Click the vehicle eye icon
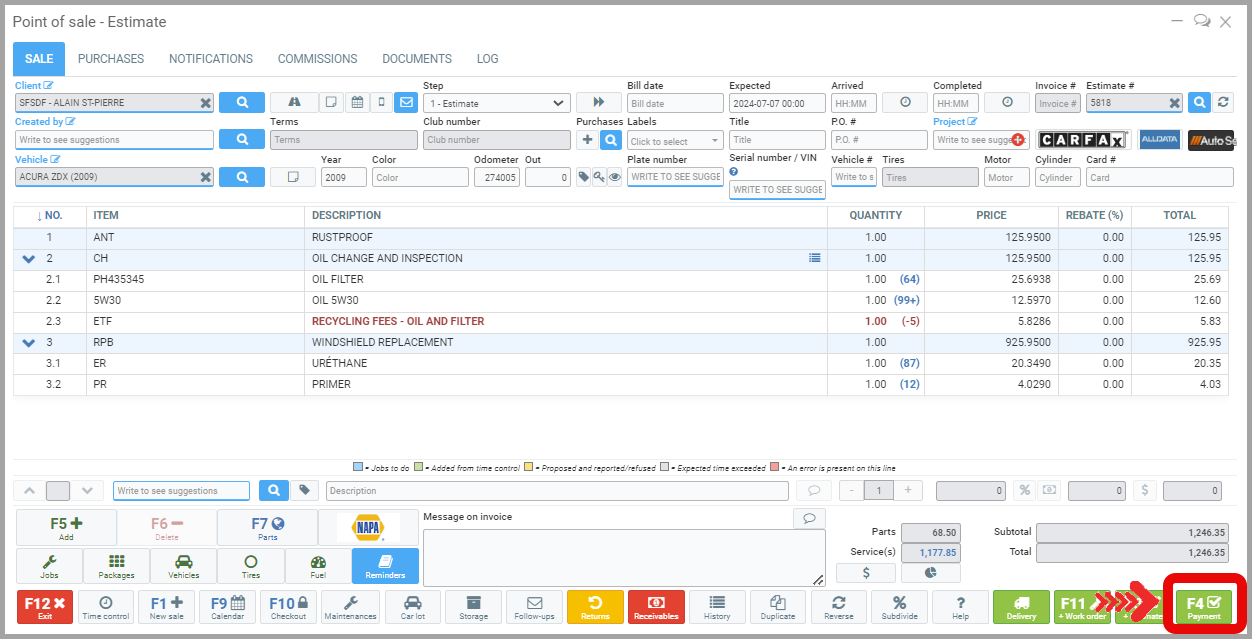Screen dimensions: 1252x639 coord(615,177)
